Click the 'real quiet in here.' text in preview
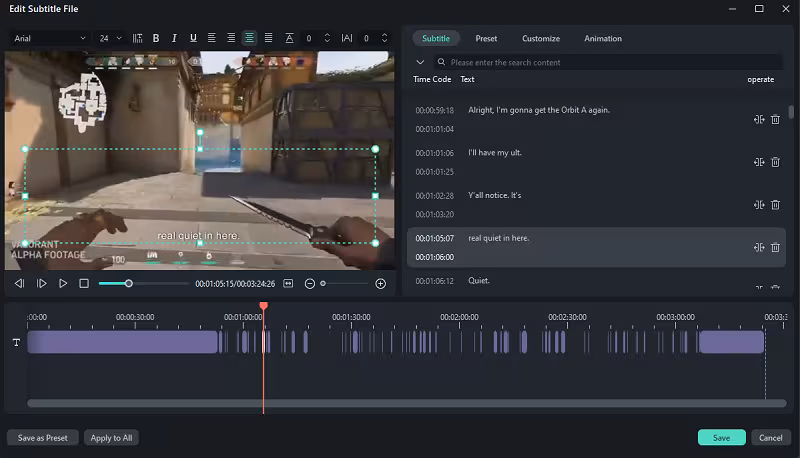 (198, 236)
